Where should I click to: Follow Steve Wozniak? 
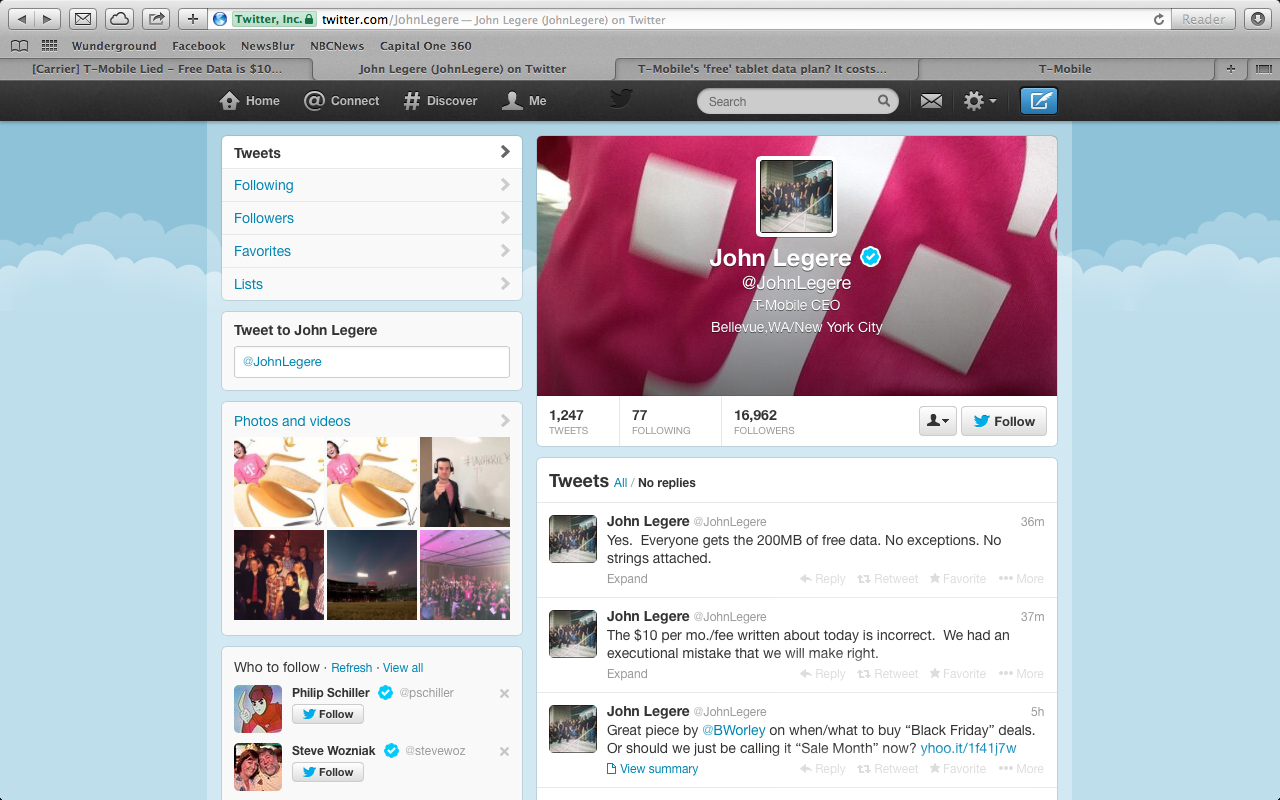(328, 772)
